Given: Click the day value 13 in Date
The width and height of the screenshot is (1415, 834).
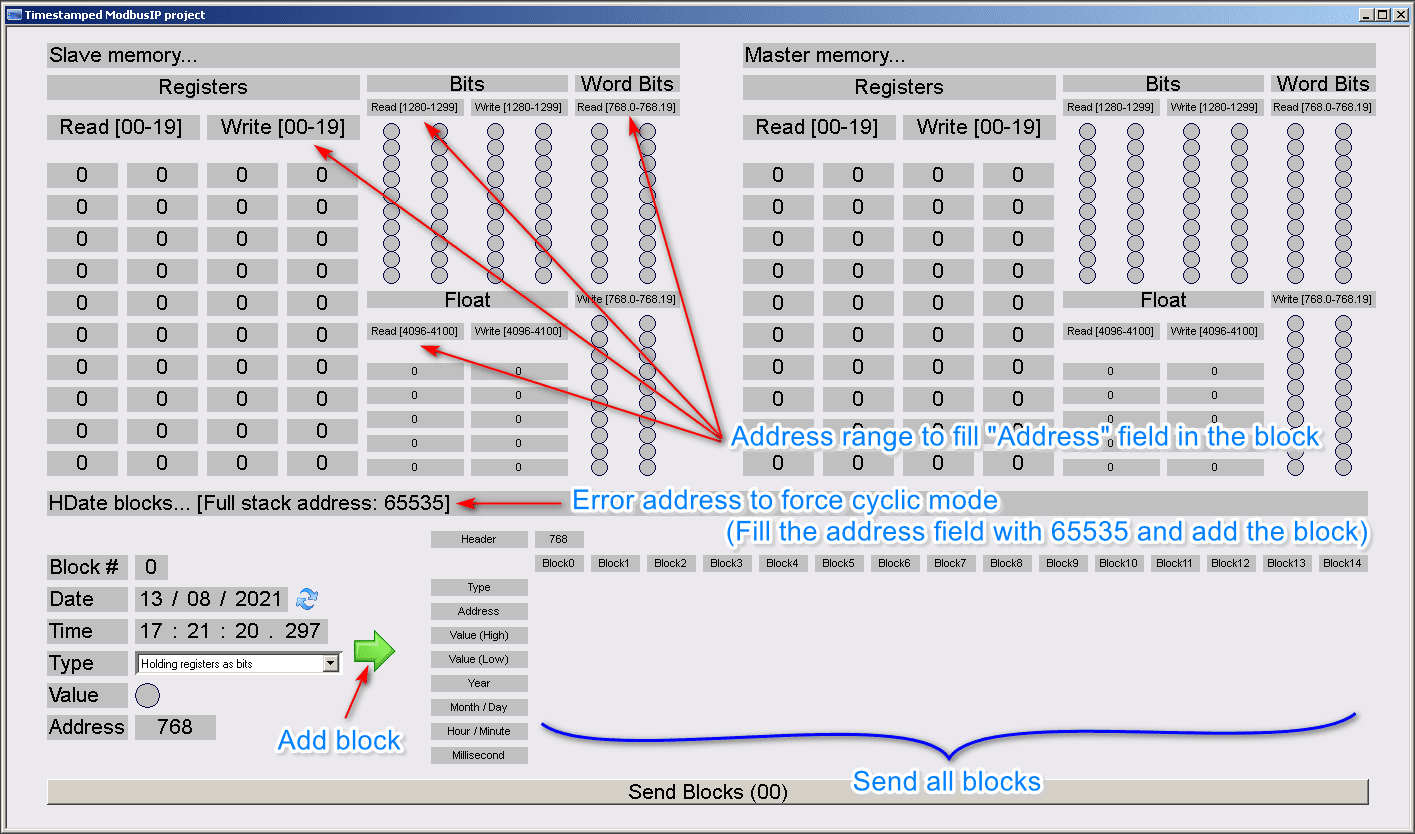Looking at the screenshot, I should point(151,599).
